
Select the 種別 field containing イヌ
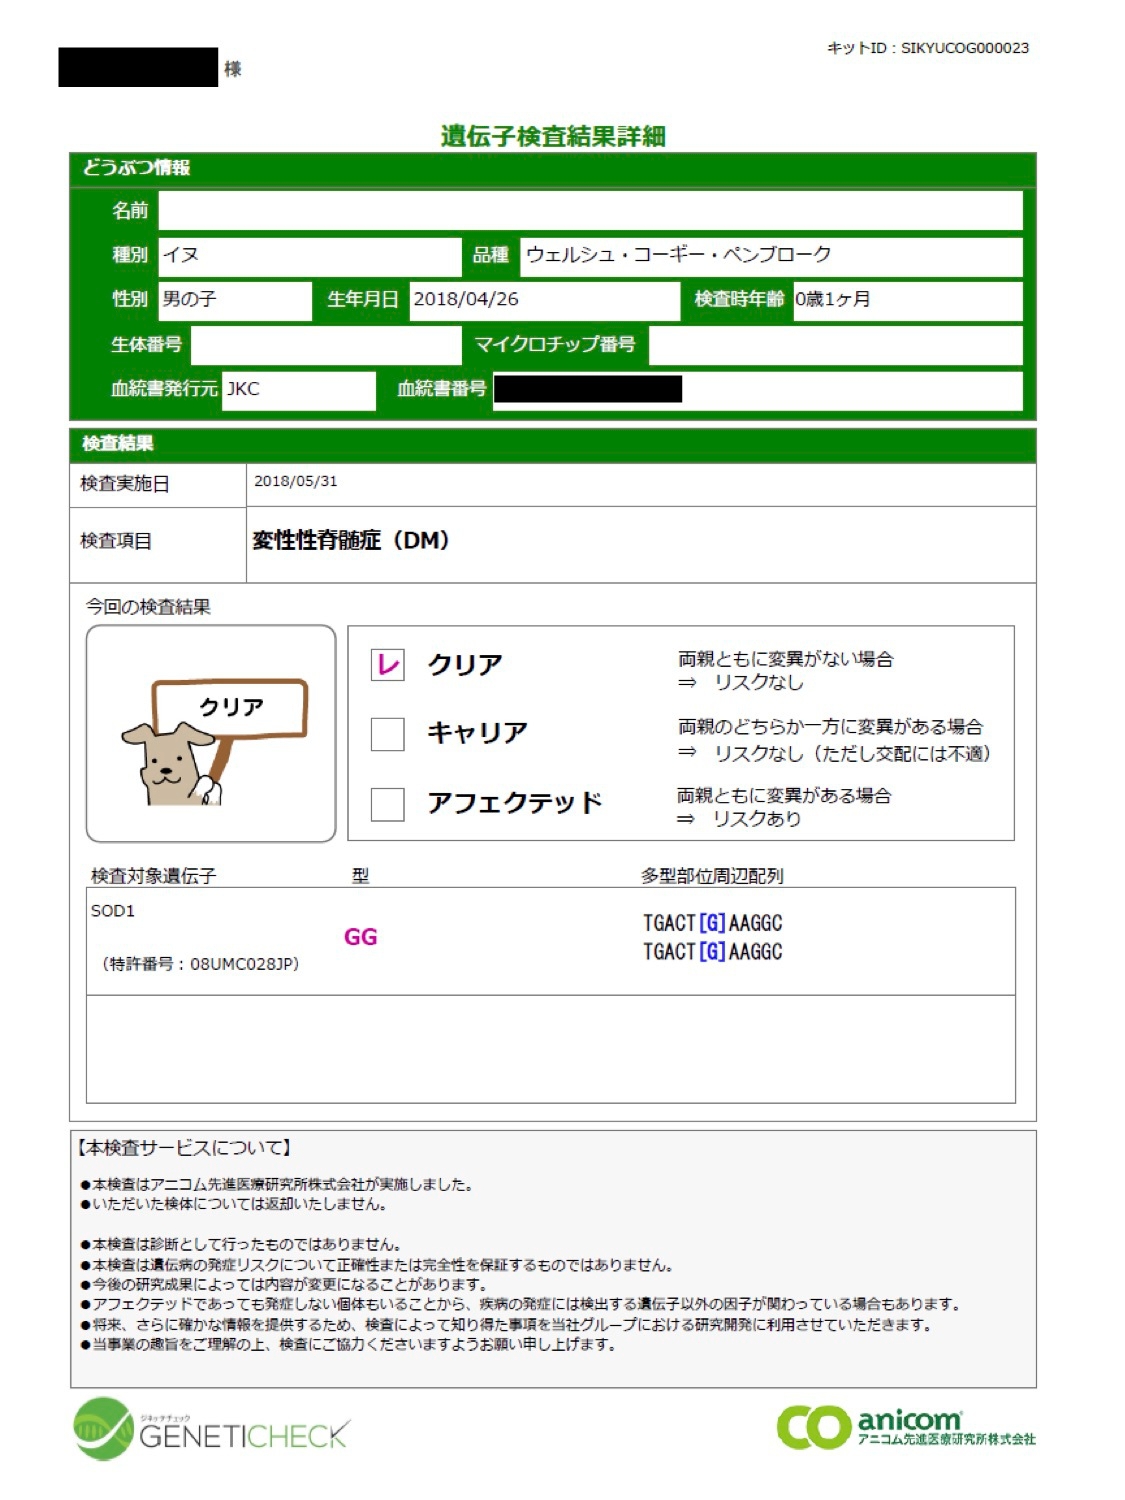[x=311, y=256]
